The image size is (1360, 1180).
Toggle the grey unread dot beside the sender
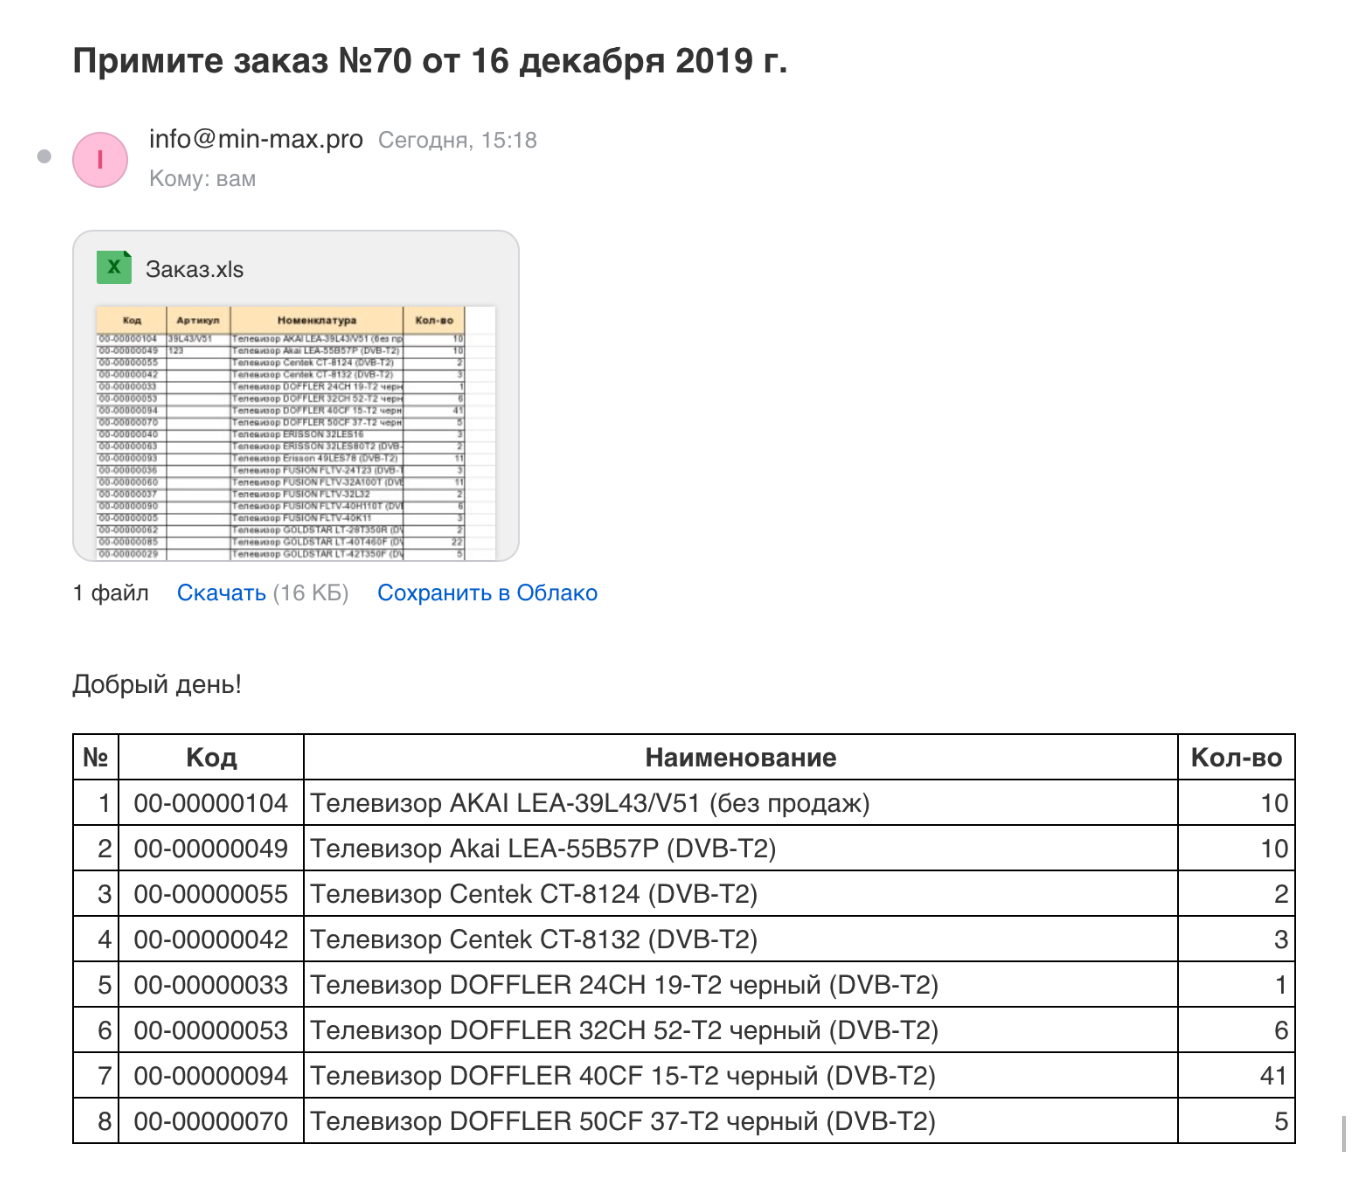44,156
